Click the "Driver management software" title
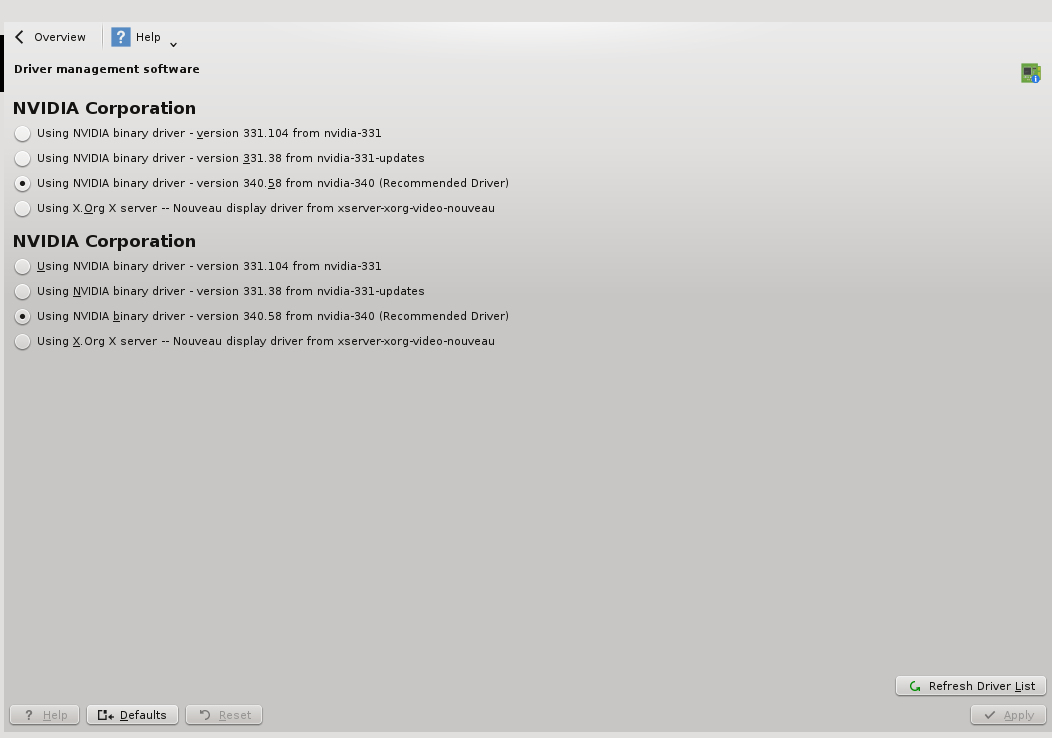Viewport: 1052px width, 738px height. click(x=107, y=69)
